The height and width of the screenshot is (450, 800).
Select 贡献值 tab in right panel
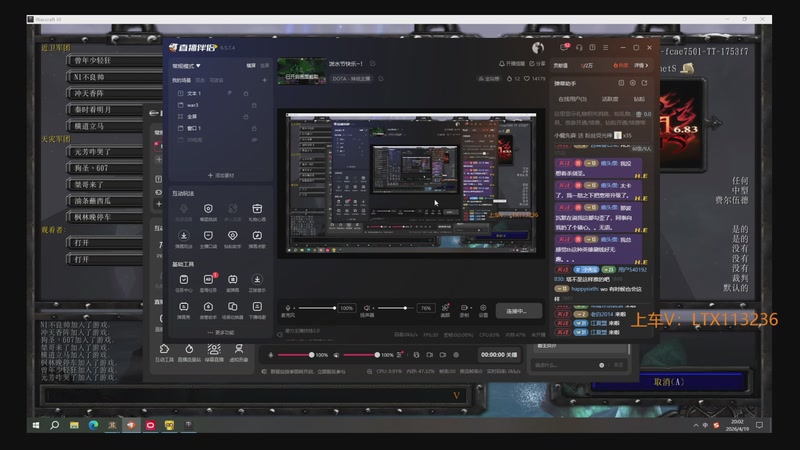(561, 66)
